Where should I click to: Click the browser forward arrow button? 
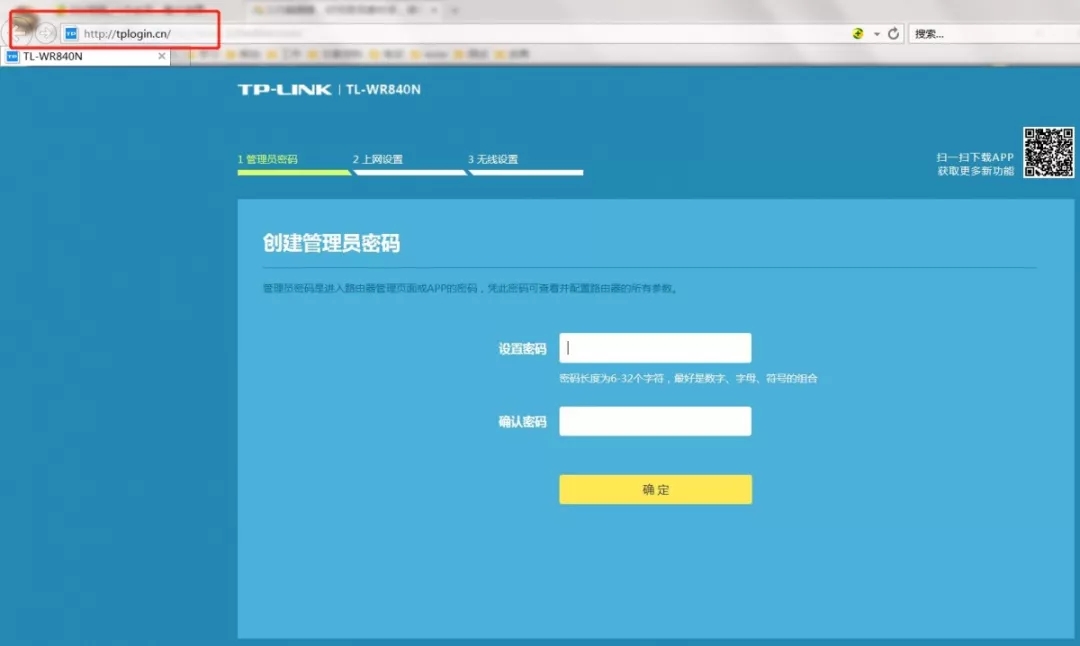(x=46, y=32)
